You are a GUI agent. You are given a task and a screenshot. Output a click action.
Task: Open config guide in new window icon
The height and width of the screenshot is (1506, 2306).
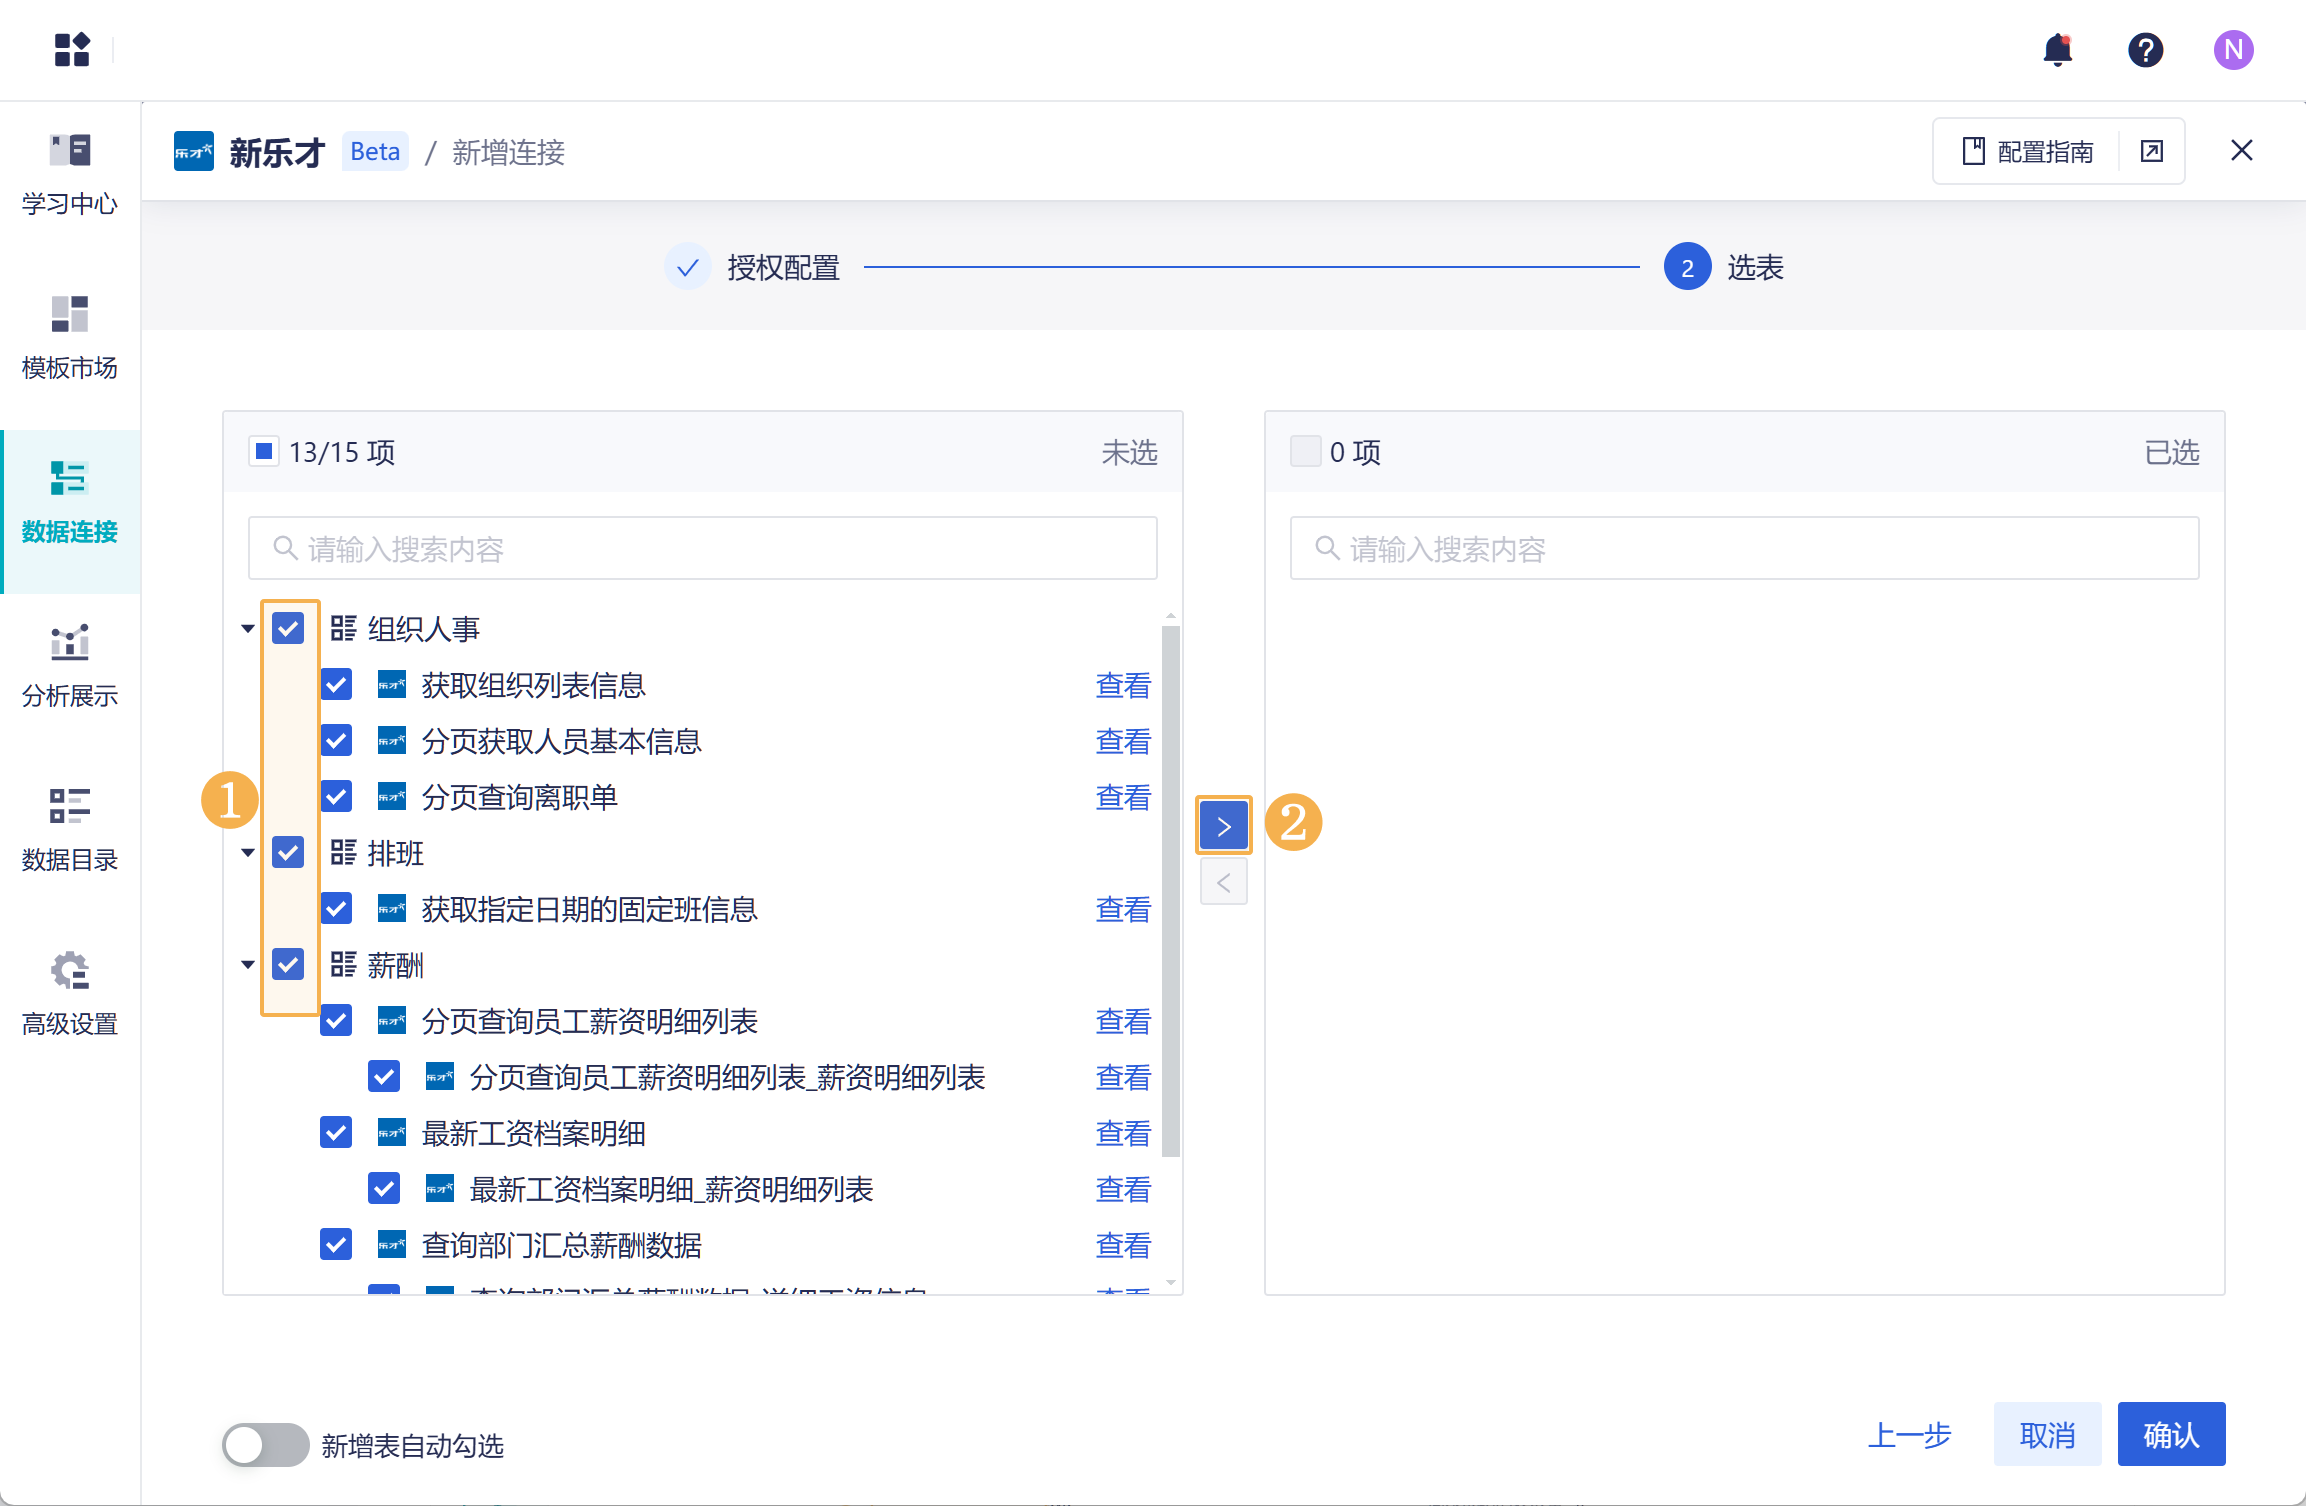point(2151,151)
